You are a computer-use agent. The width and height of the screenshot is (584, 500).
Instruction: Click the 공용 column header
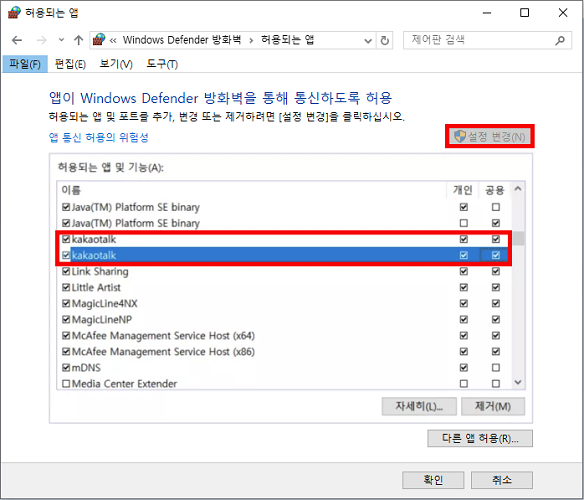(x=495, y=190)
